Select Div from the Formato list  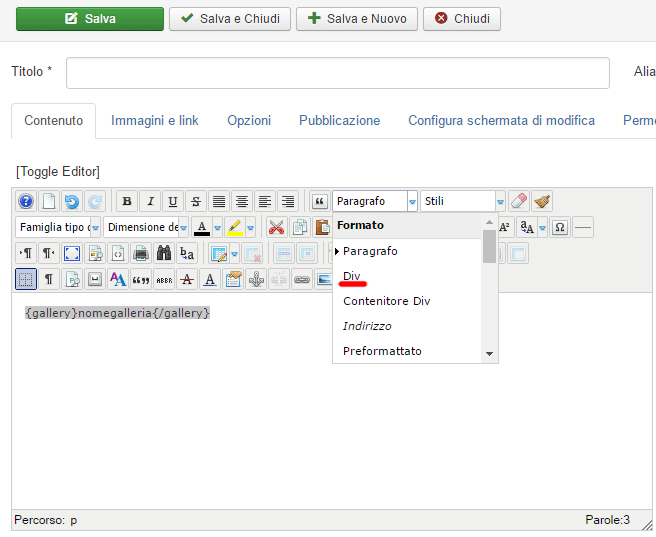[351, 276]
